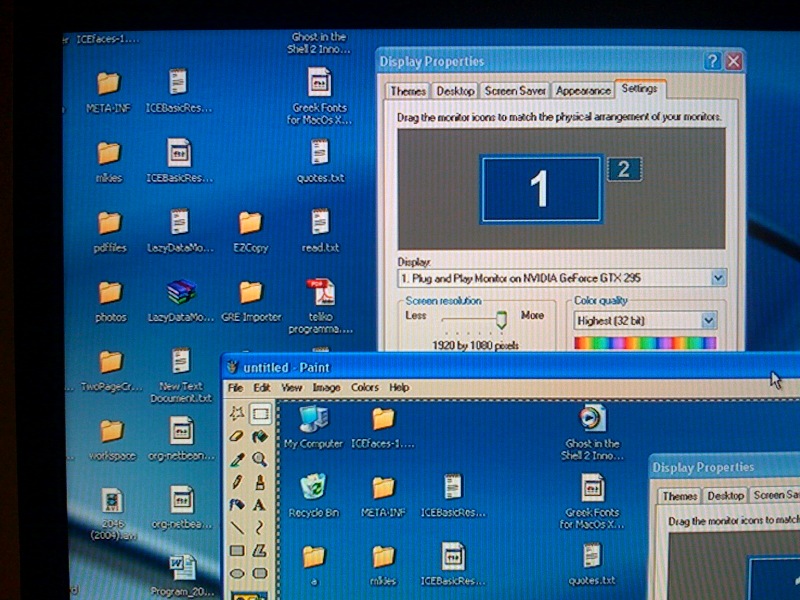This screenshot has width=800, height=600.
Task: Click the 'Less' label beside the resolution slider
Action: click(416, 315)
